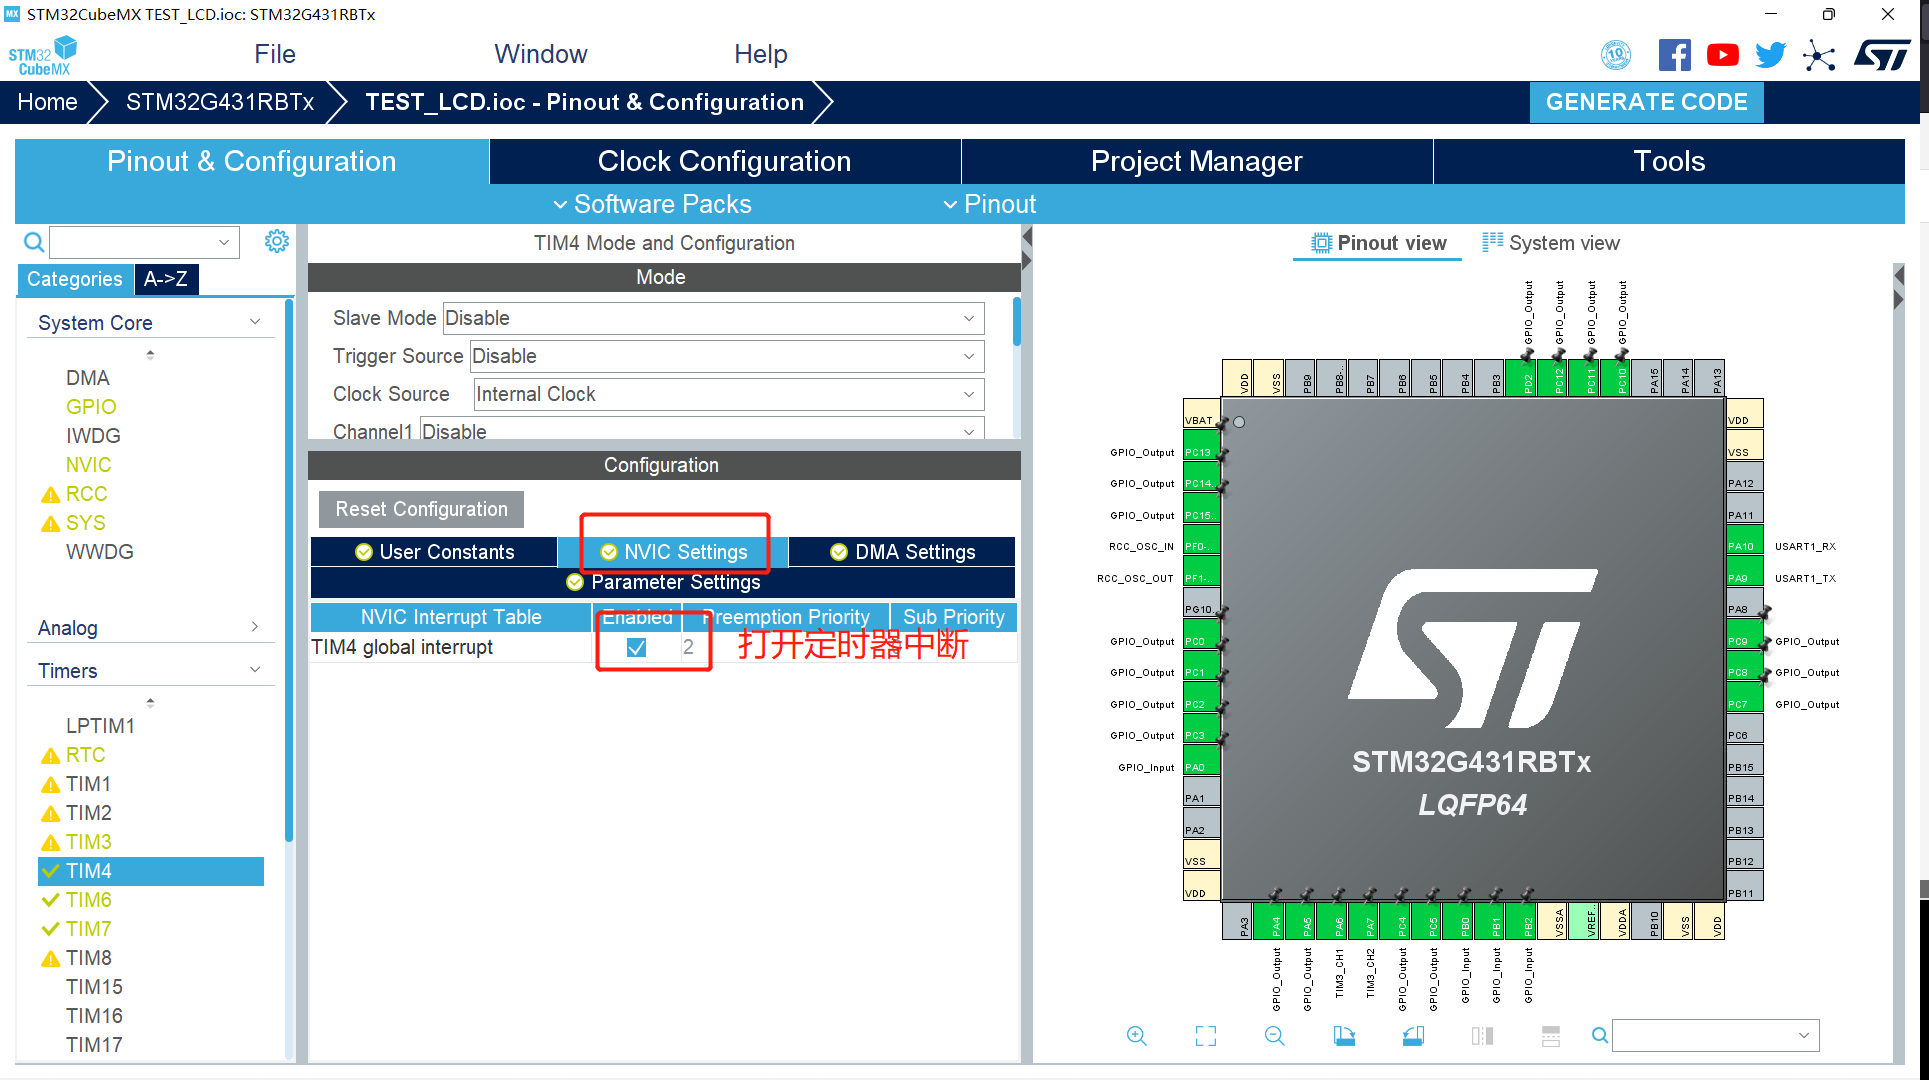Rotate the chip view clockwise
Image resolution: width=1929 pixels, height=1080 pixels.
tap(1344, 1036)
